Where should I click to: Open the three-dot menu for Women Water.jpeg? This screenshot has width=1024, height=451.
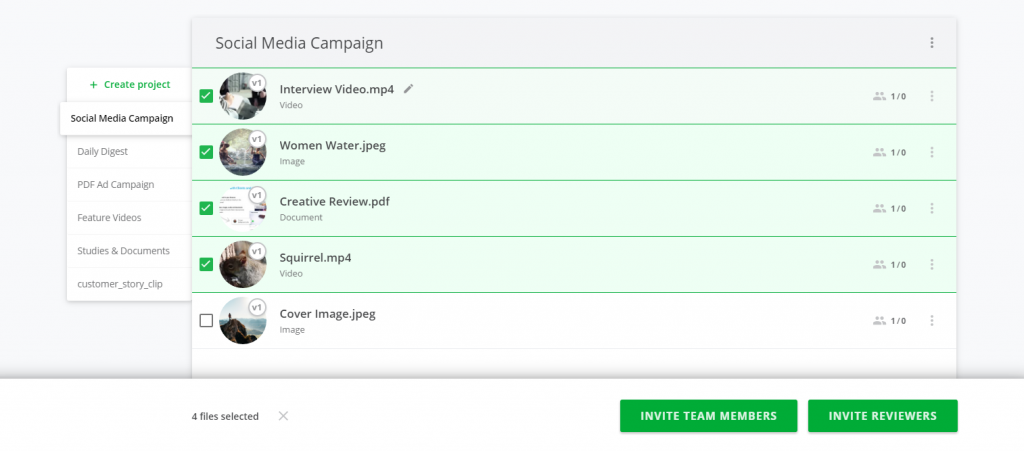[x=932, y=152]
